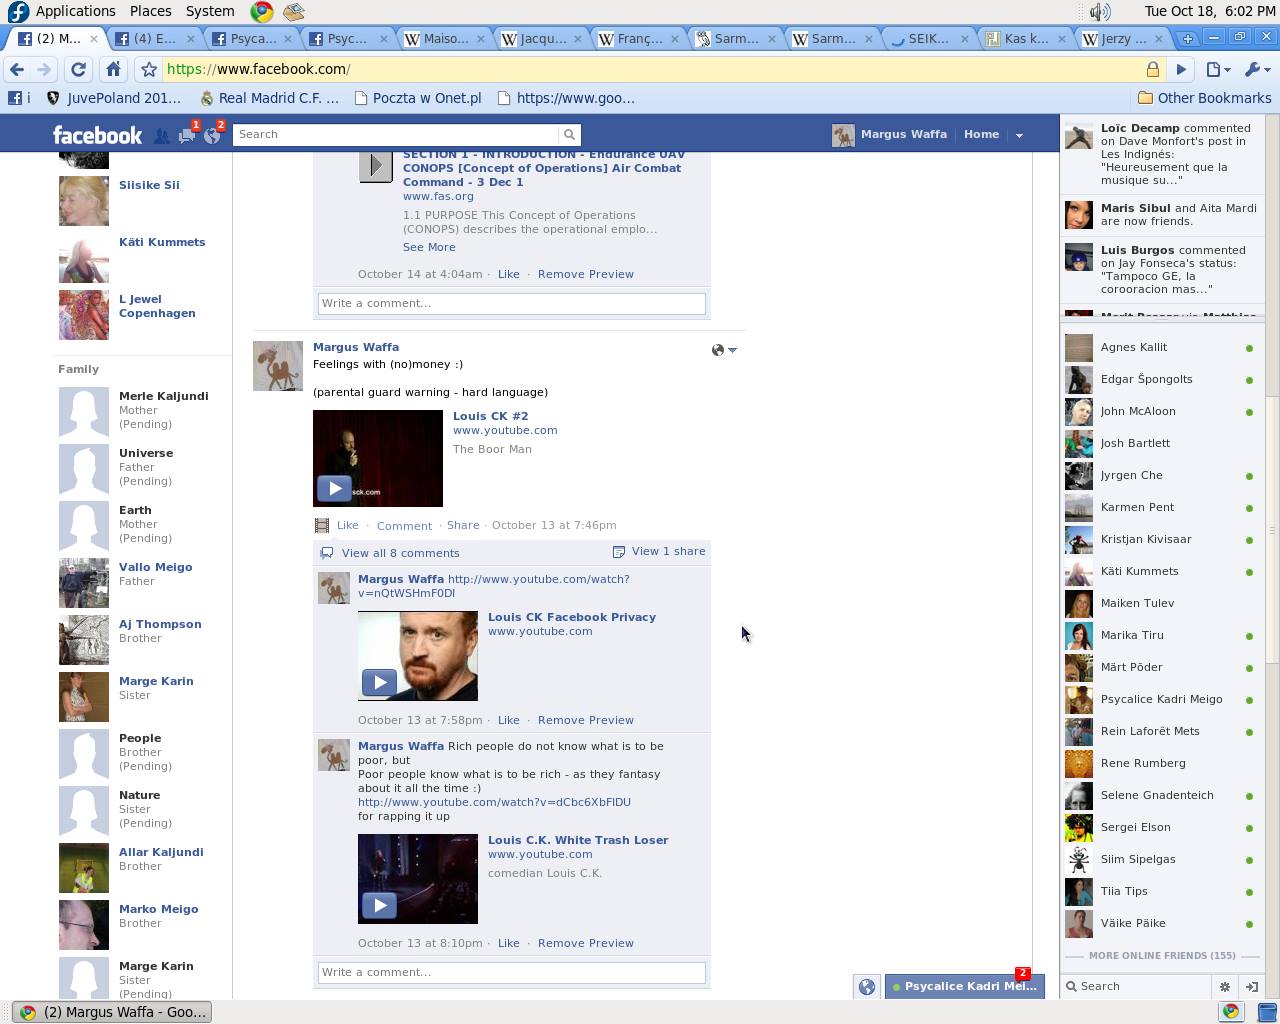
Task: Collapse chat sidebar icon
Action: coord(1251,986)
